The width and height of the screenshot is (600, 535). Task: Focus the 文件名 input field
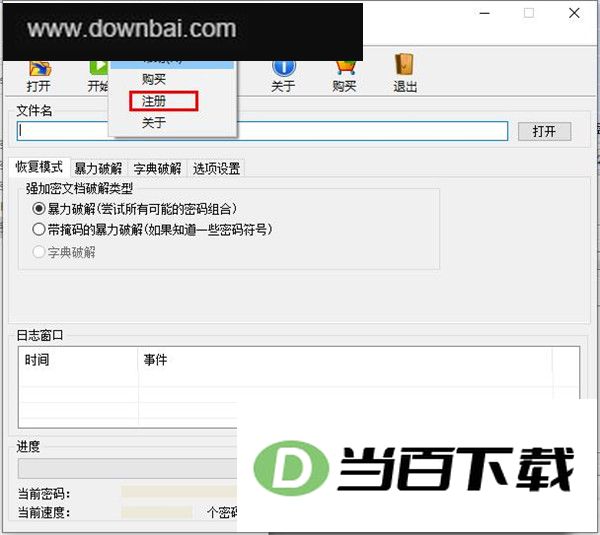point(262,131)
